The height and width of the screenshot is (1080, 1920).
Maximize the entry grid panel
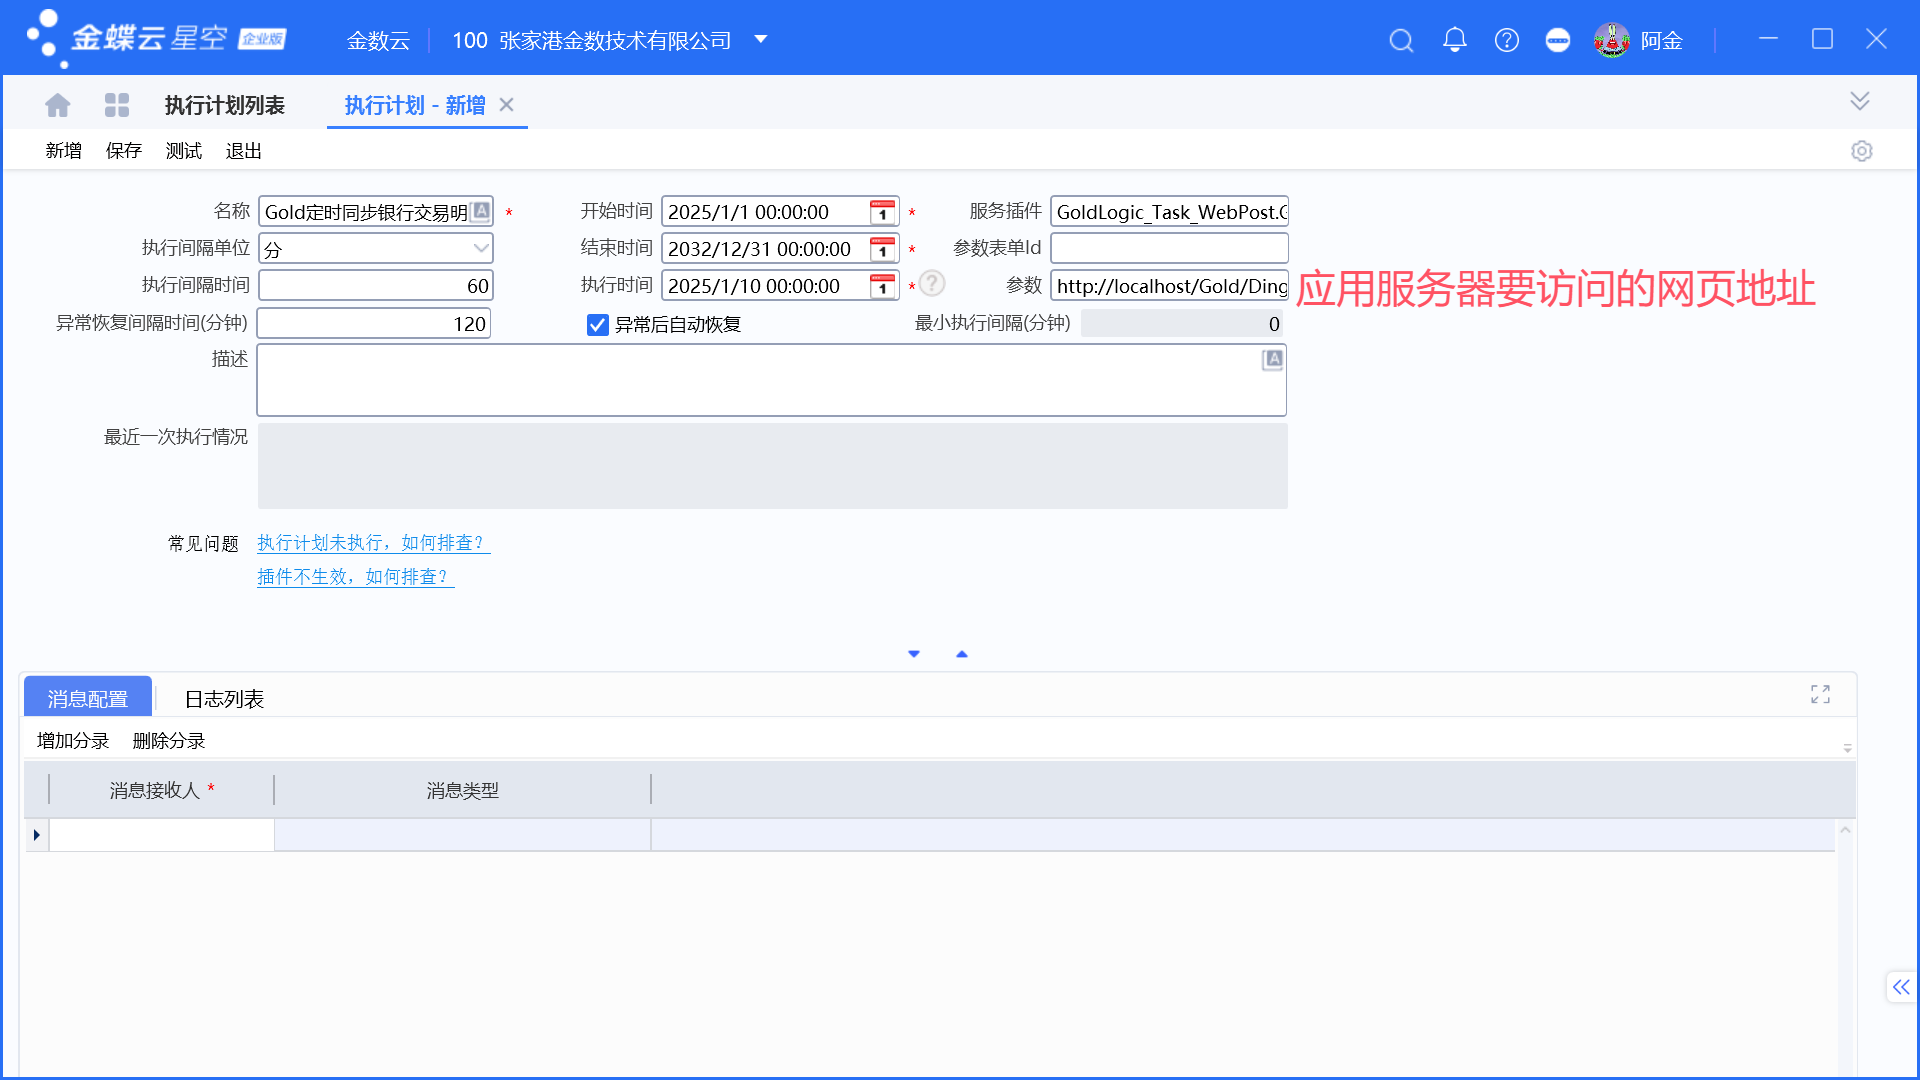(1820, 694)
